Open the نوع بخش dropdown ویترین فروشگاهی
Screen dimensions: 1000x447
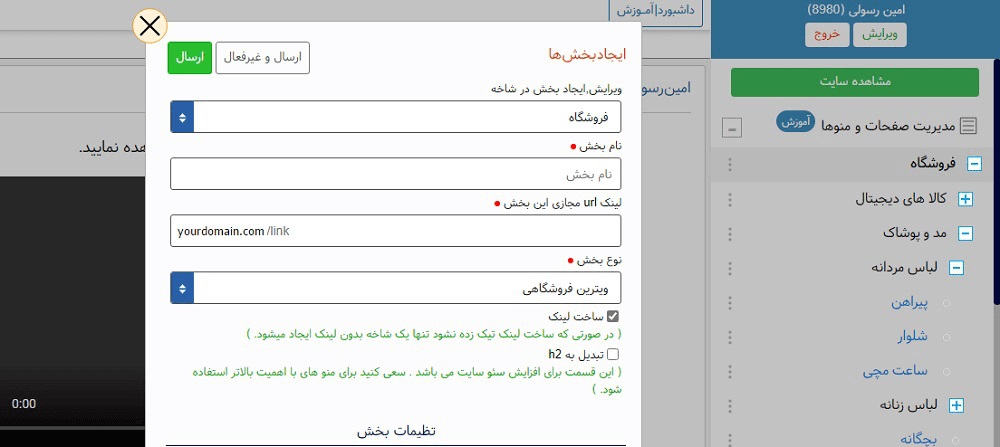[x=396, y=288]
